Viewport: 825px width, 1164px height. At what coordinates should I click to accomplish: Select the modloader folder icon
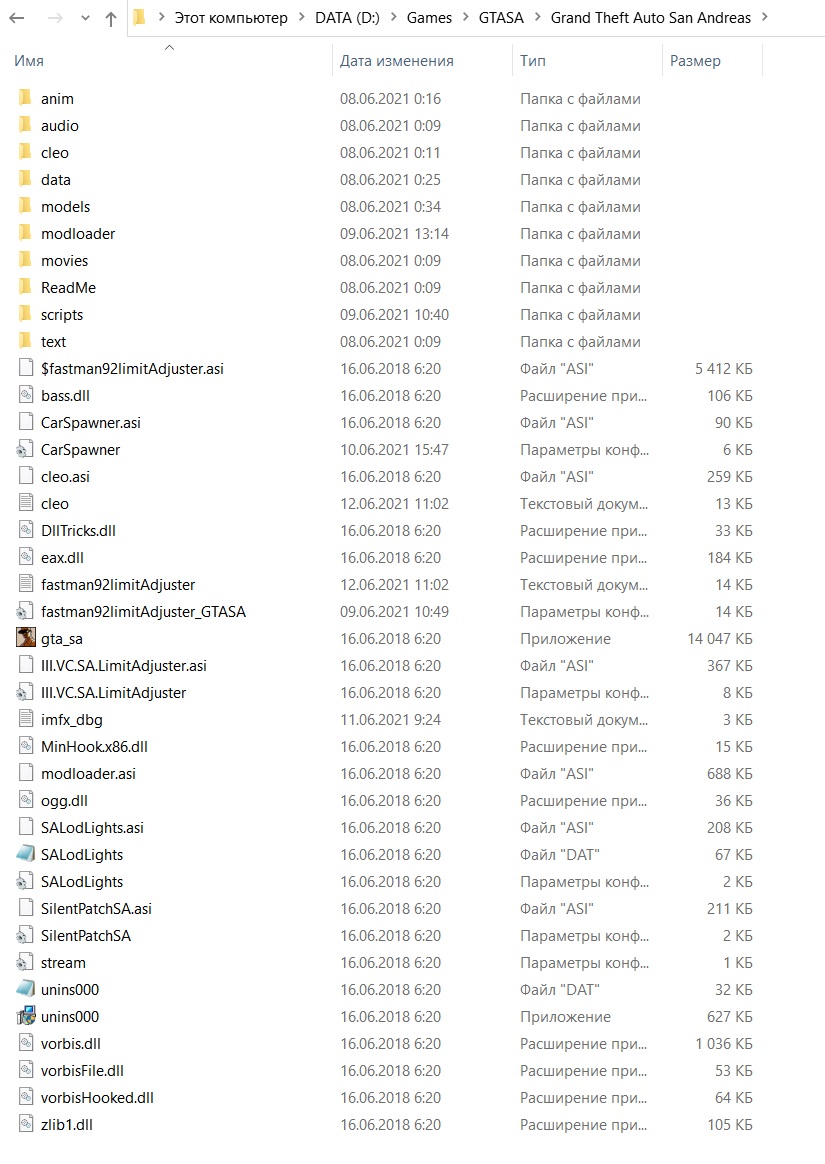click(25, 233)
